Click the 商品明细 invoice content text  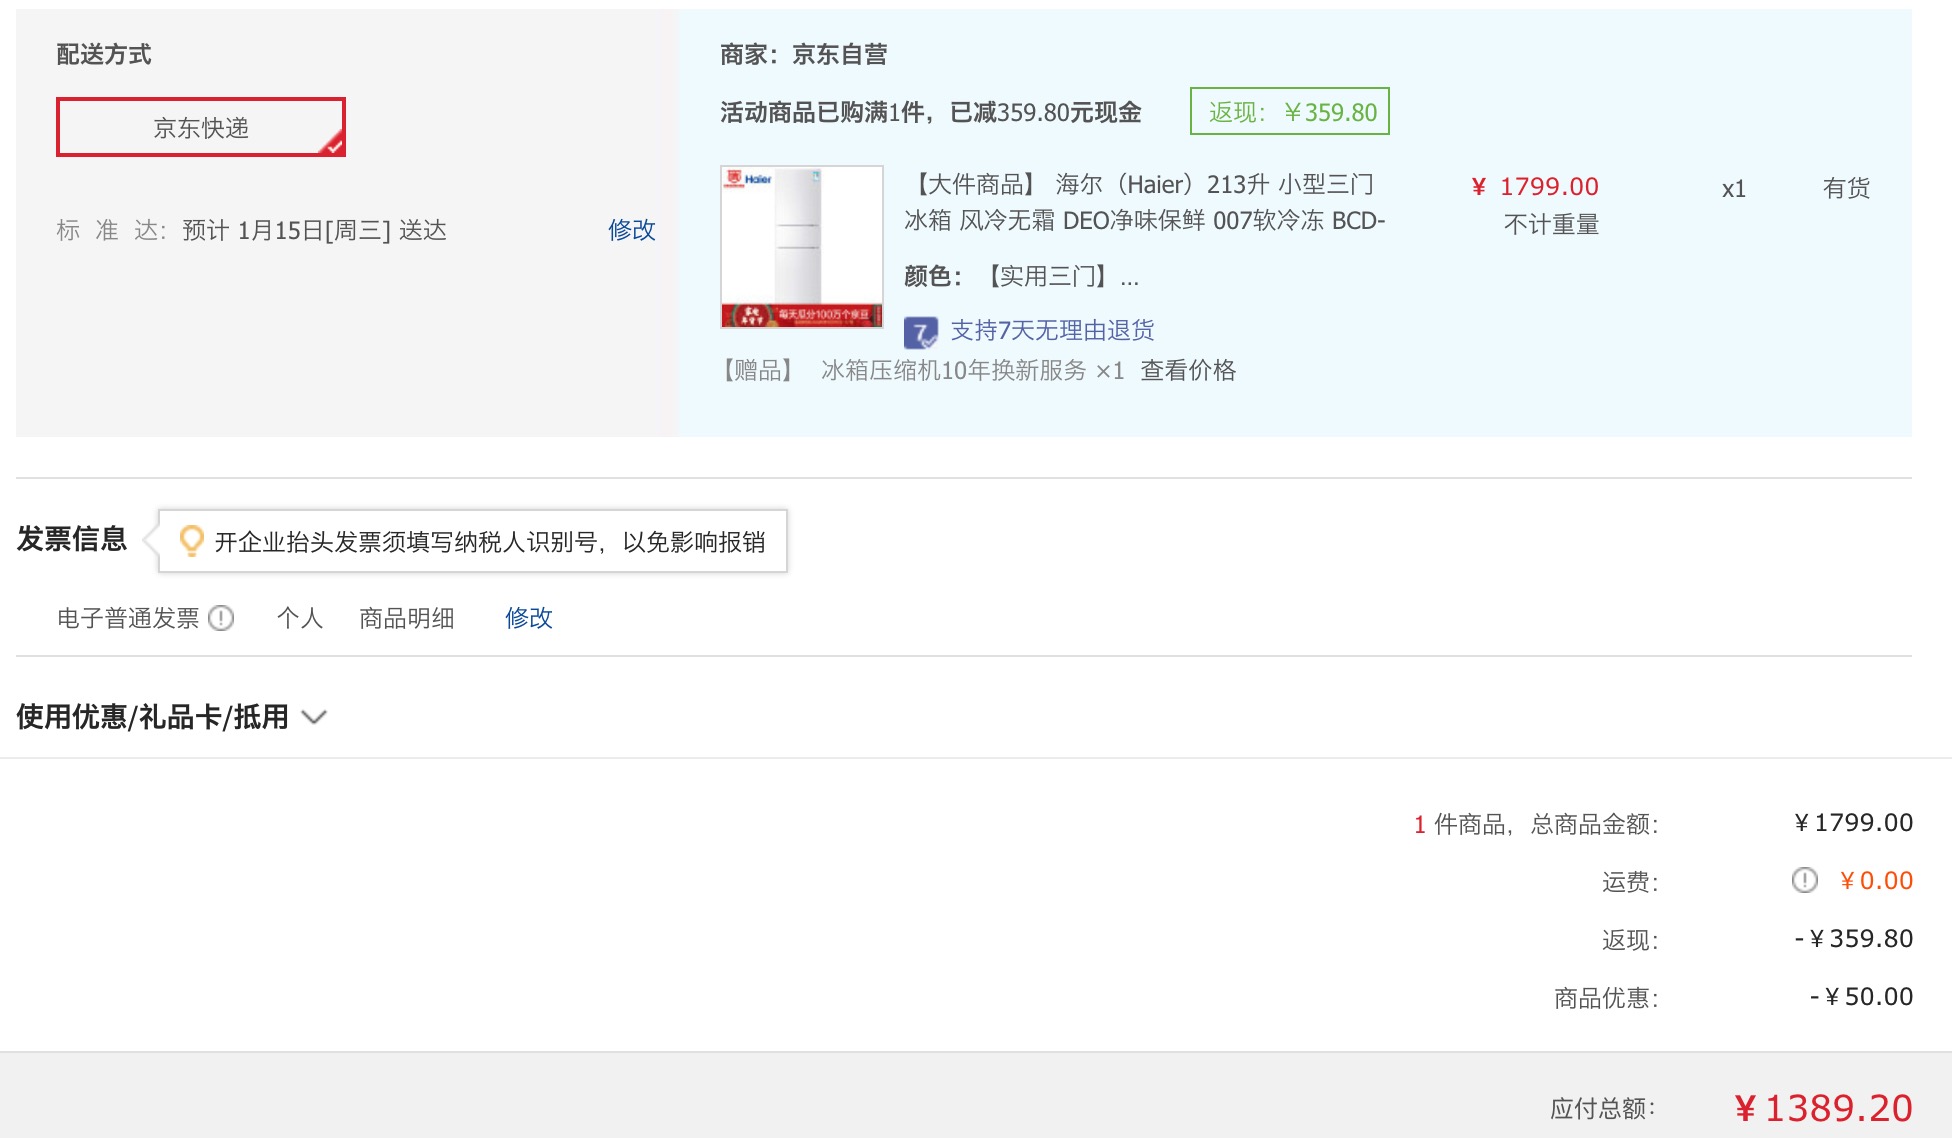coord(407,618)
